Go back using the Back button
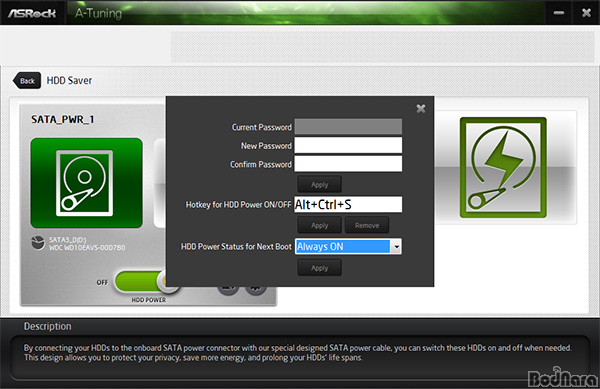 (x=27, y=81)
